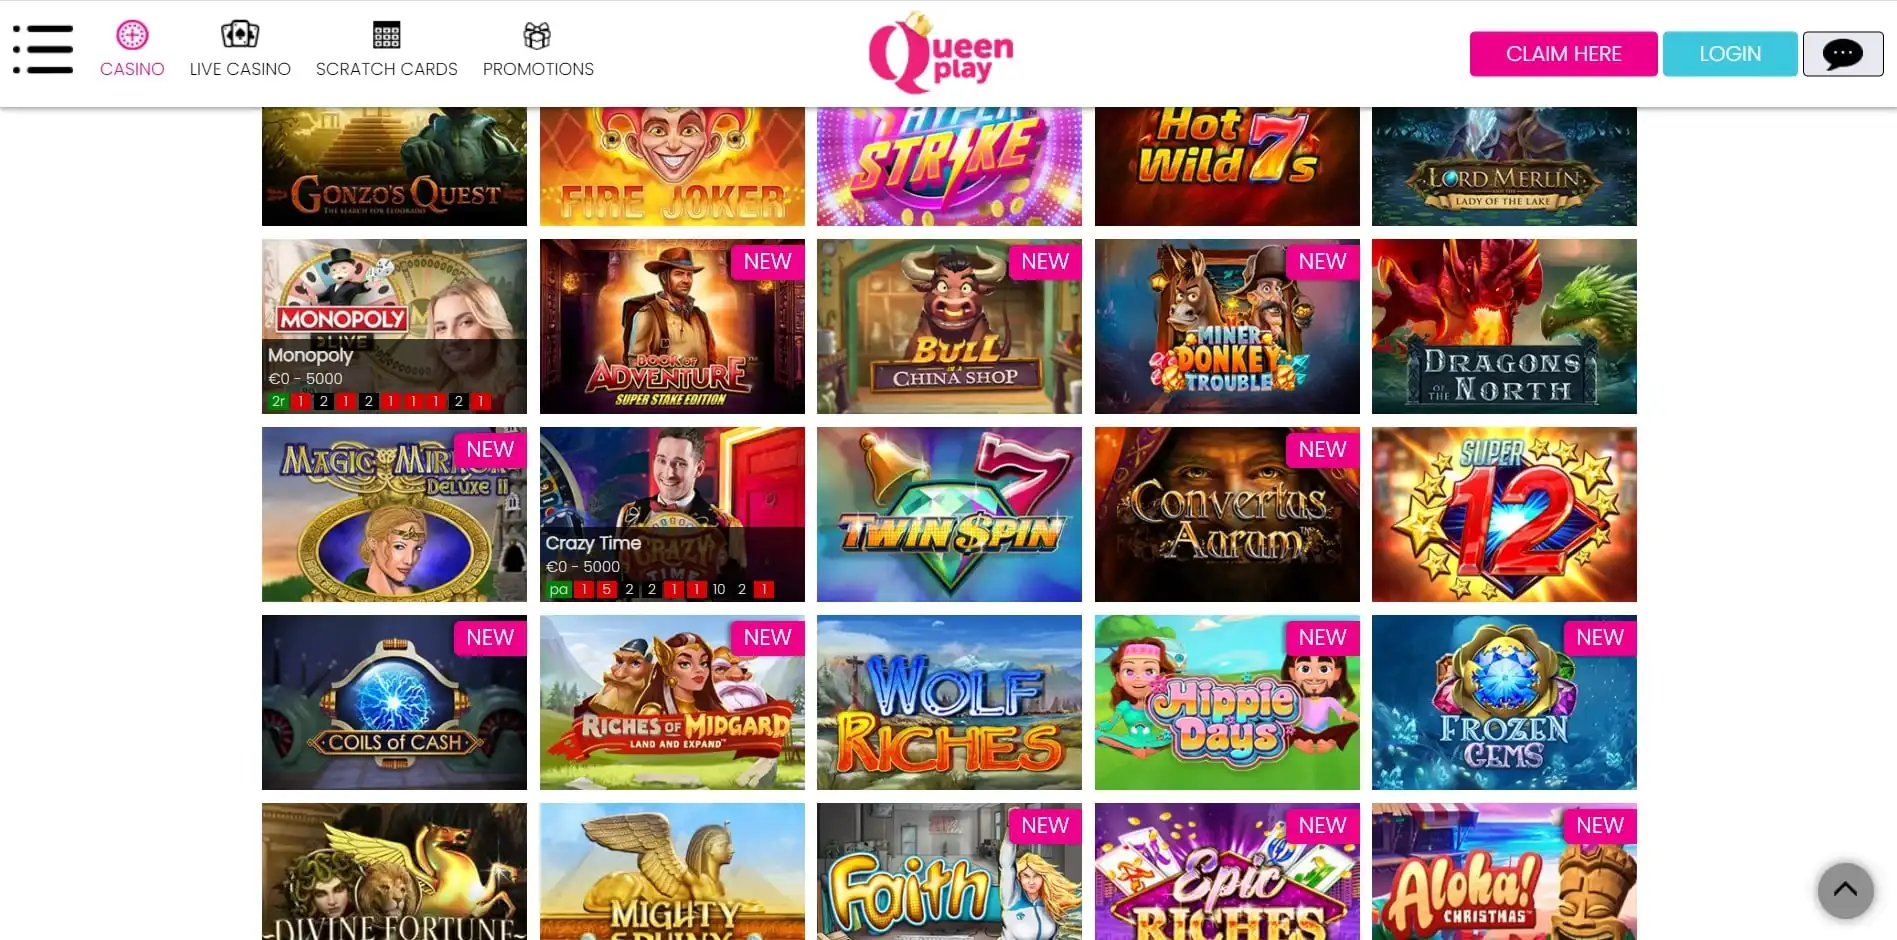Click the Casino roulette icon
Viewport: 1897px width, 940px height.
[132, 35]
